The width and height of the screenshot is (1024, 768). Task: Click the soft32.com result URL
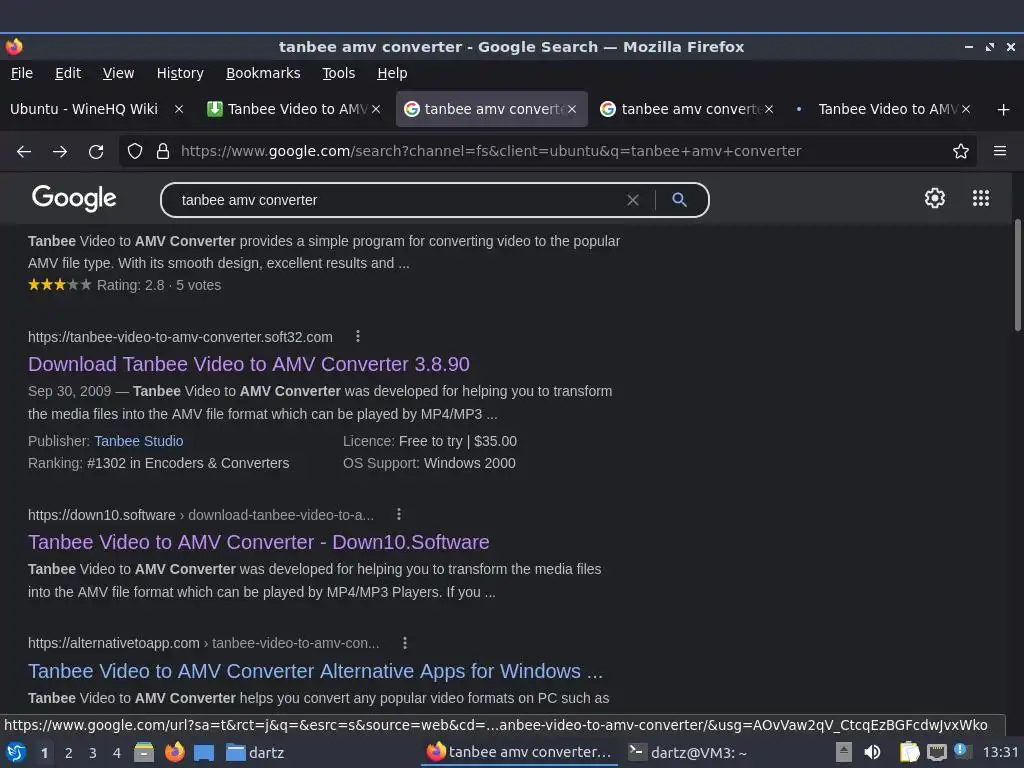click(x=180, y=337)
